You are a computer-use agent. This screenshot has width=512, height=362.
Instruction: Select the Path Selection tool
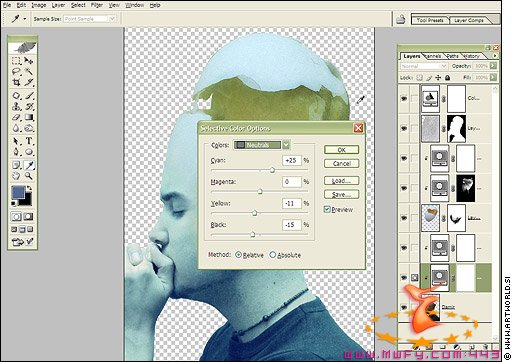(16, 141)
